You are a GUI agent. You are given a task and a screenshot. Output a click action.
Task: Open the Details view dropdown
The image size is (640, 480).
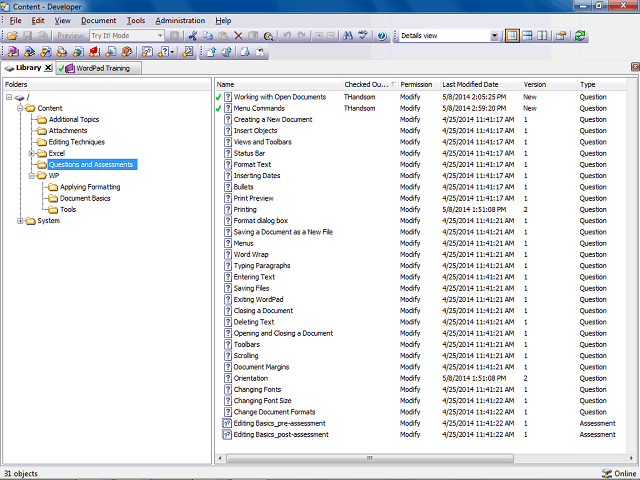tap(494, 36)
